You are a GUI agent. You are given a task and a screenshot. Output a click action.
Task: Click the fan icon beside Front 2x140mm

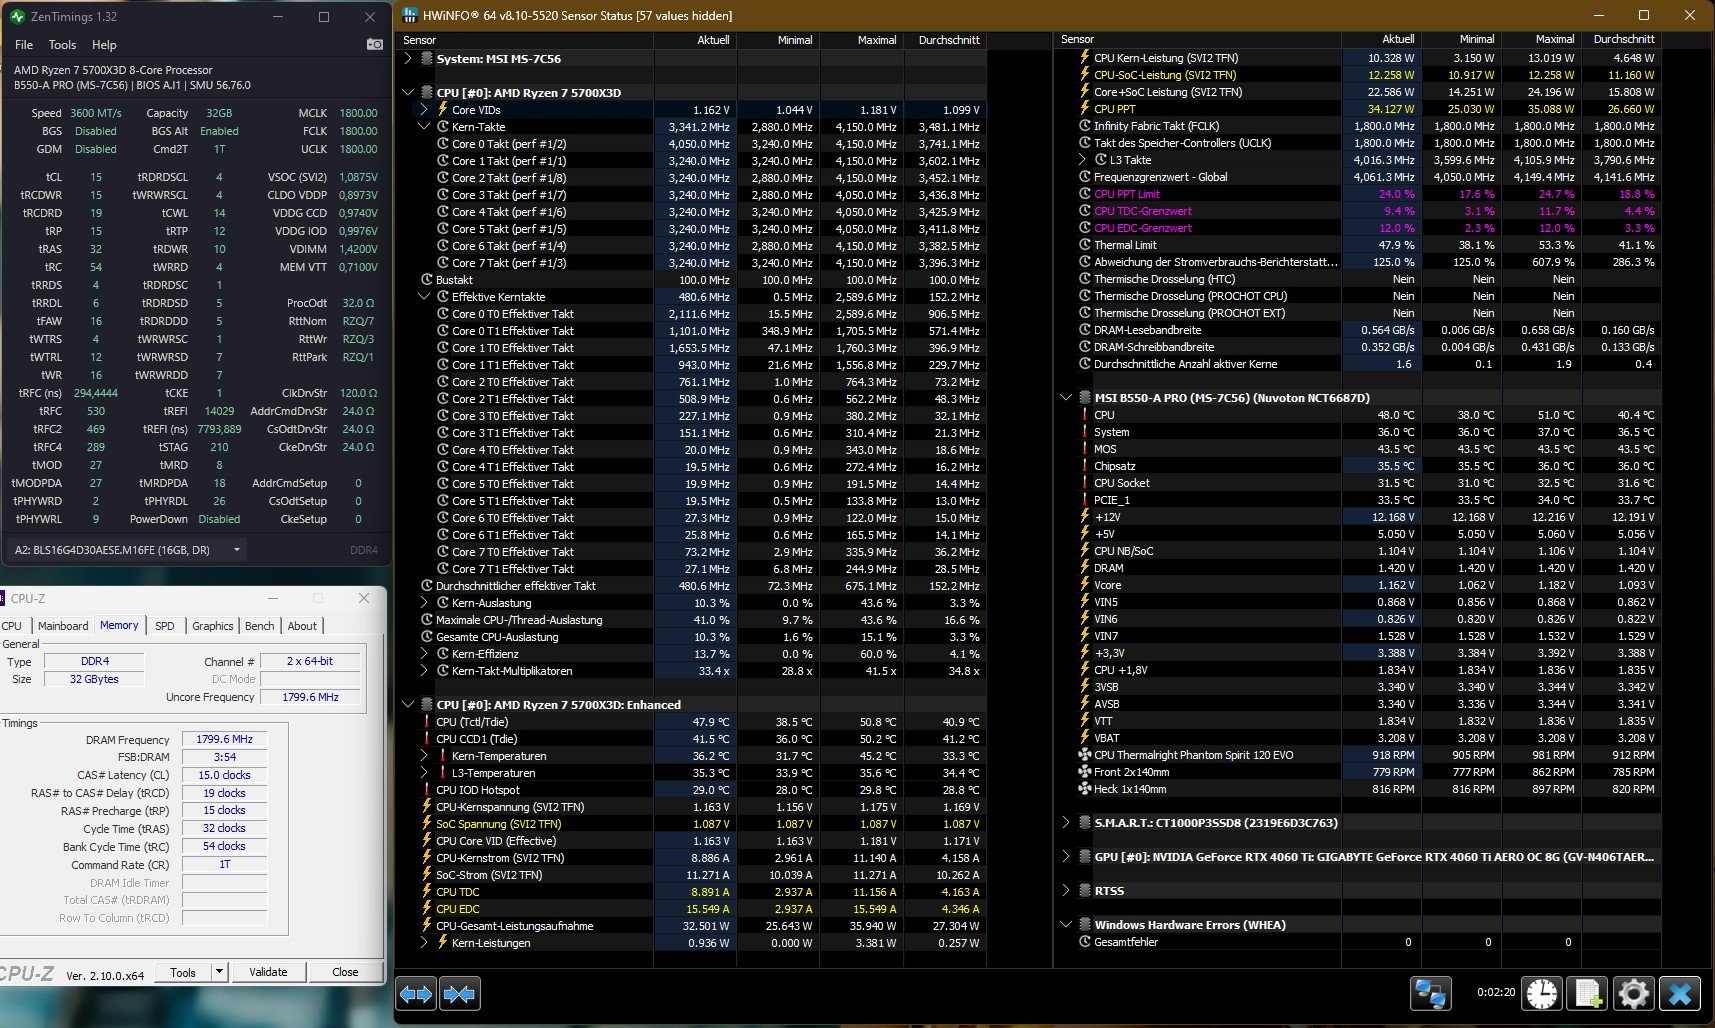1084,772
